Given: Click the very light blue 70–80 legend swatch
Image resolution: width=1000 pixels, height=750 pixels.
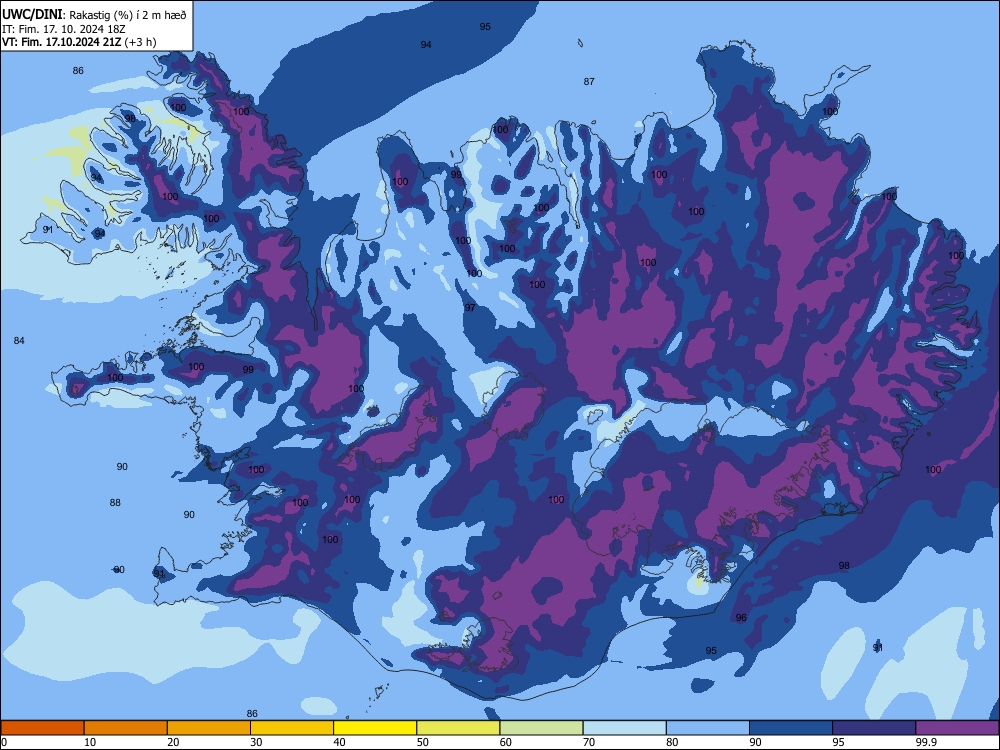Looking at the screenshot, I should click(x=624, y=728).
